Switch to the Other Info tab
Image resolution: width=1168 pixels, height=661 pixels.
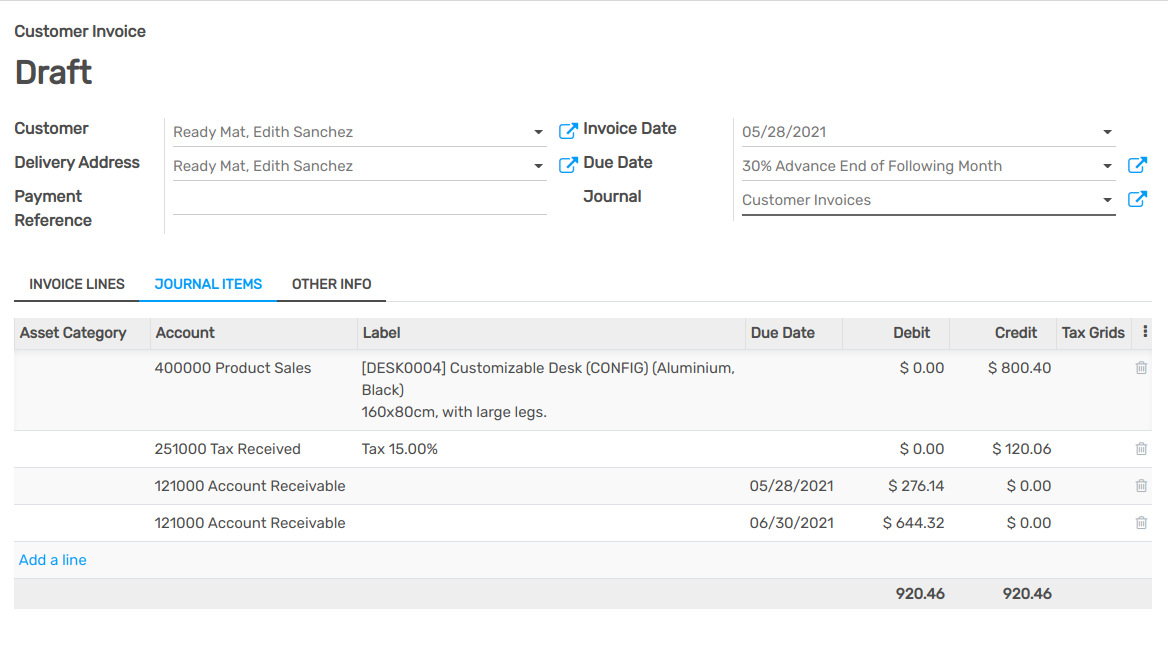click(331, 284)
